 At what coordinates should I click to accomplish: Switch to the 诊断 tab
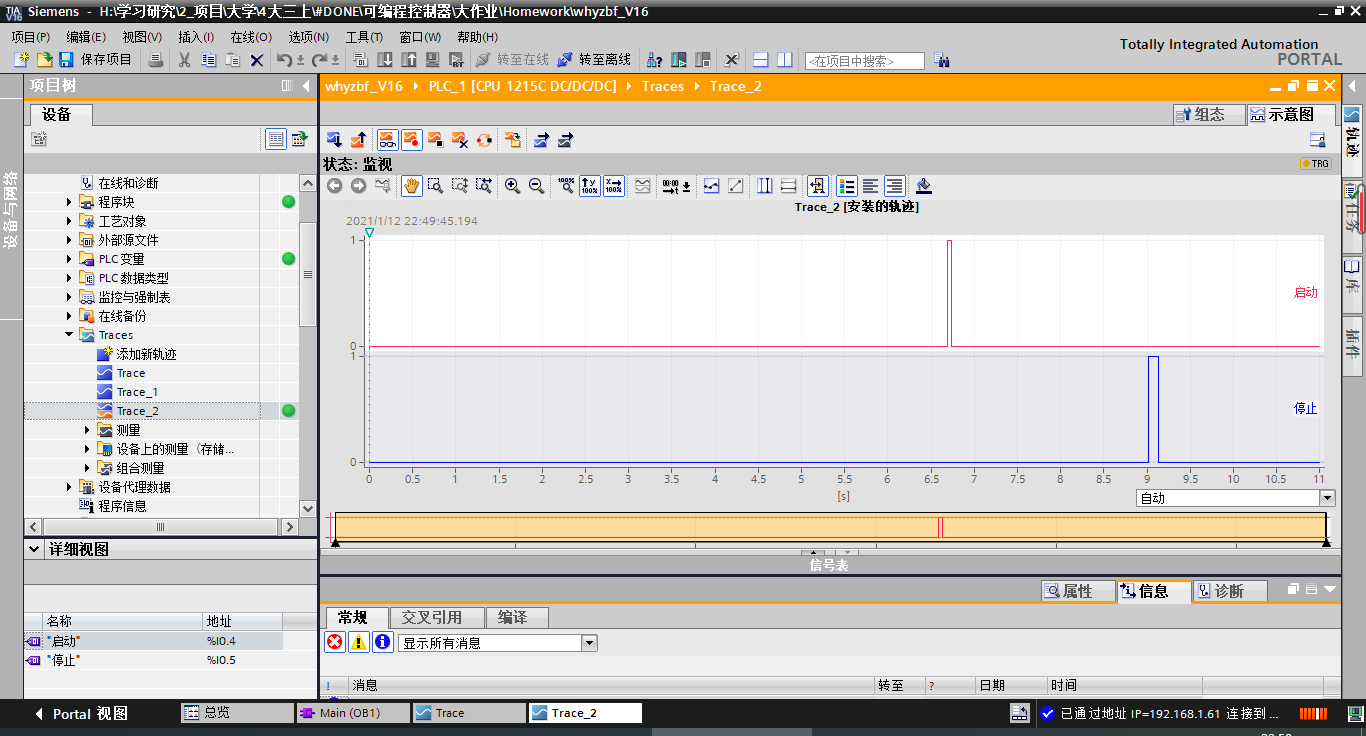coord(1229,591)
